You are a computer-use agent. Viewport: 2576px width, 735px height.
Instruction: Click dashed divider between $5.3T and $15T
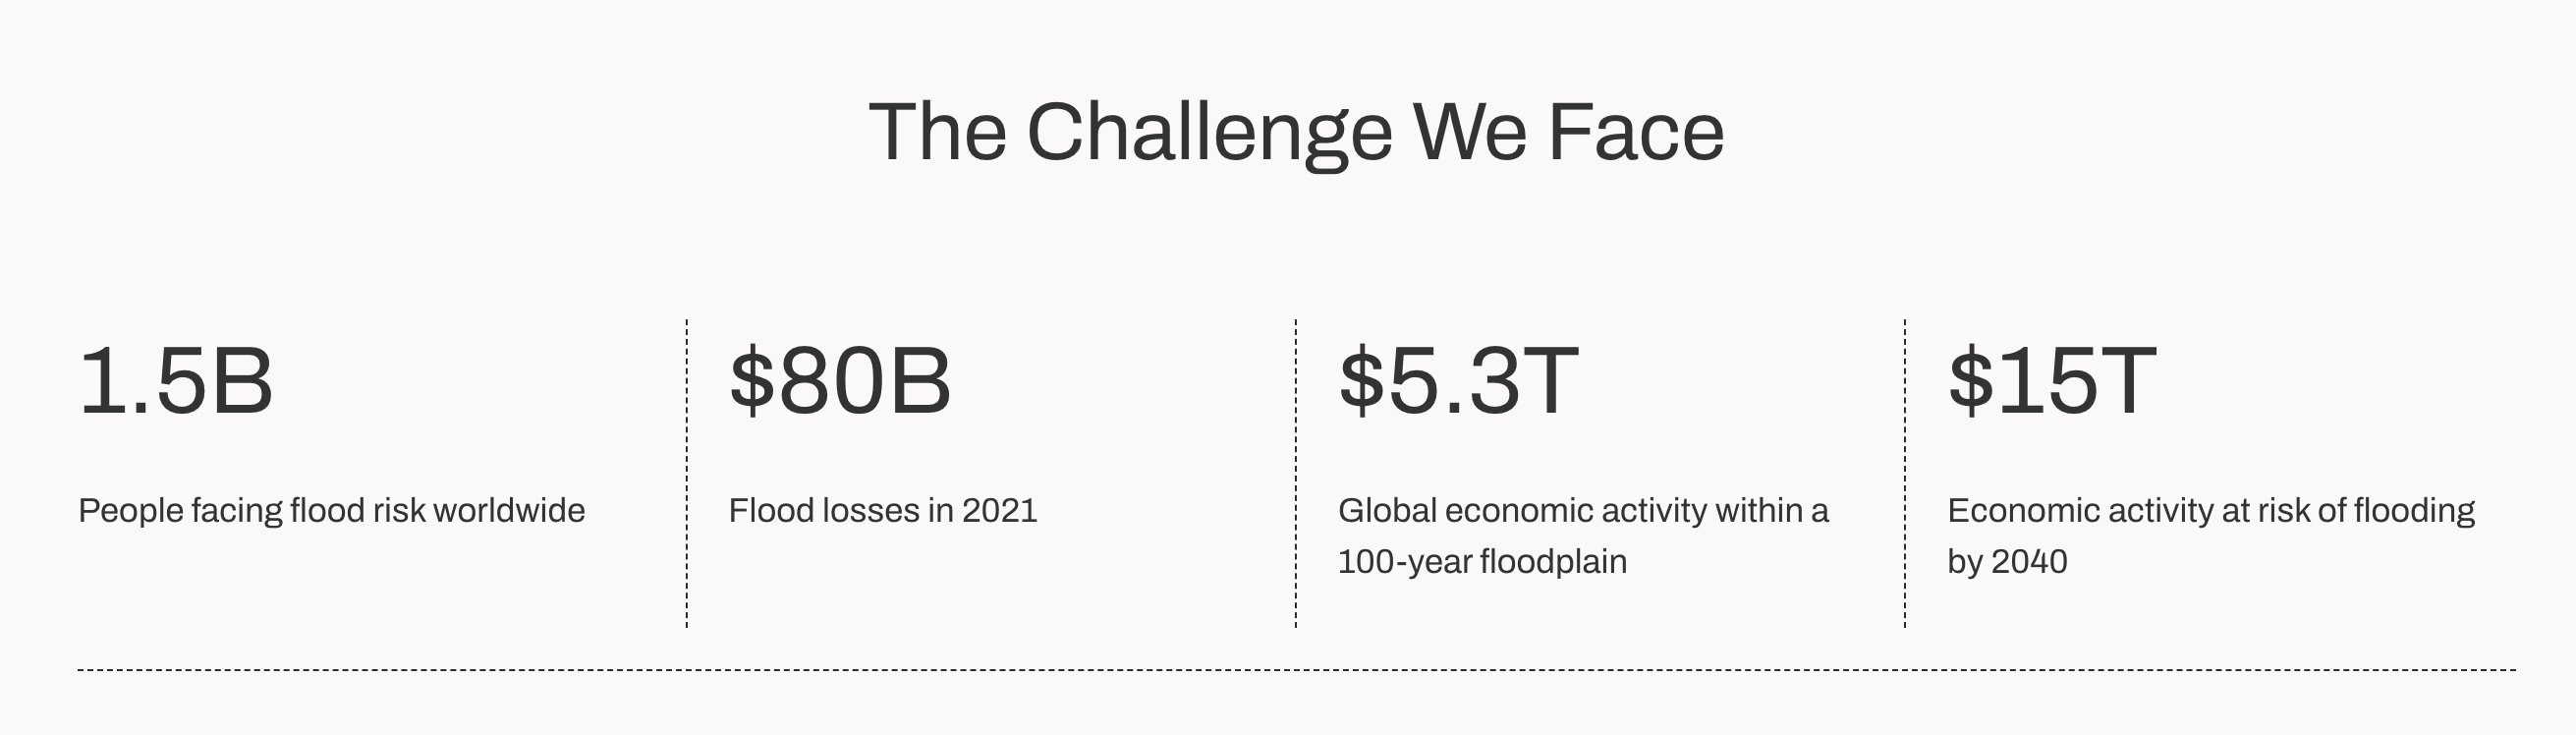pyautogui.click(x=1905, y=474)
